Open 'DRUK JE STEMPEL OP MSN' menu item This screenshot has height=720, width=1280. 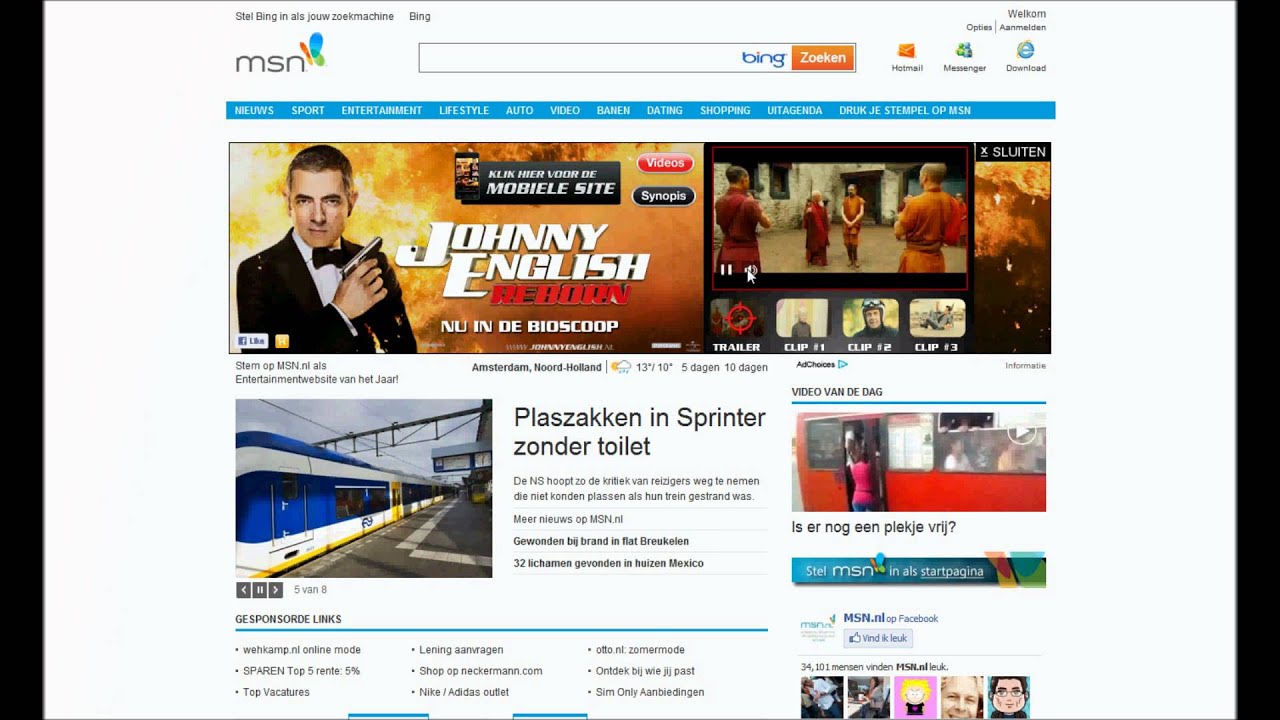tap(905, 111)
